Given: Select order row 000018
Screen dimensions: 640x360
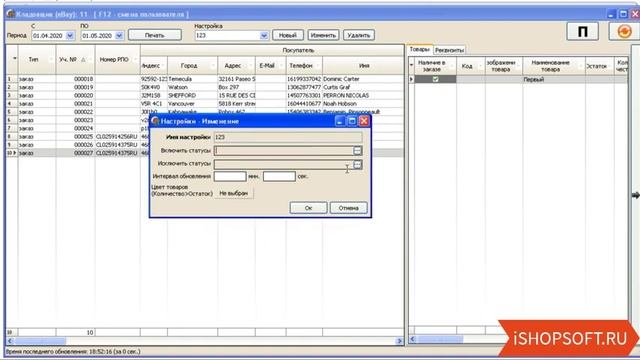Looking at the screenshot, I should click(x=204, y=79).
